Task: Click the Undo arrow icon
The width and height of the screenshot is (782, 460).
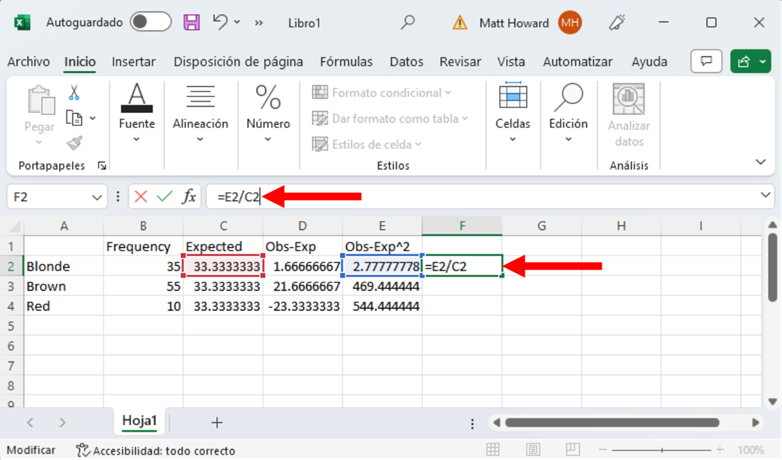Action: point(221,22)
